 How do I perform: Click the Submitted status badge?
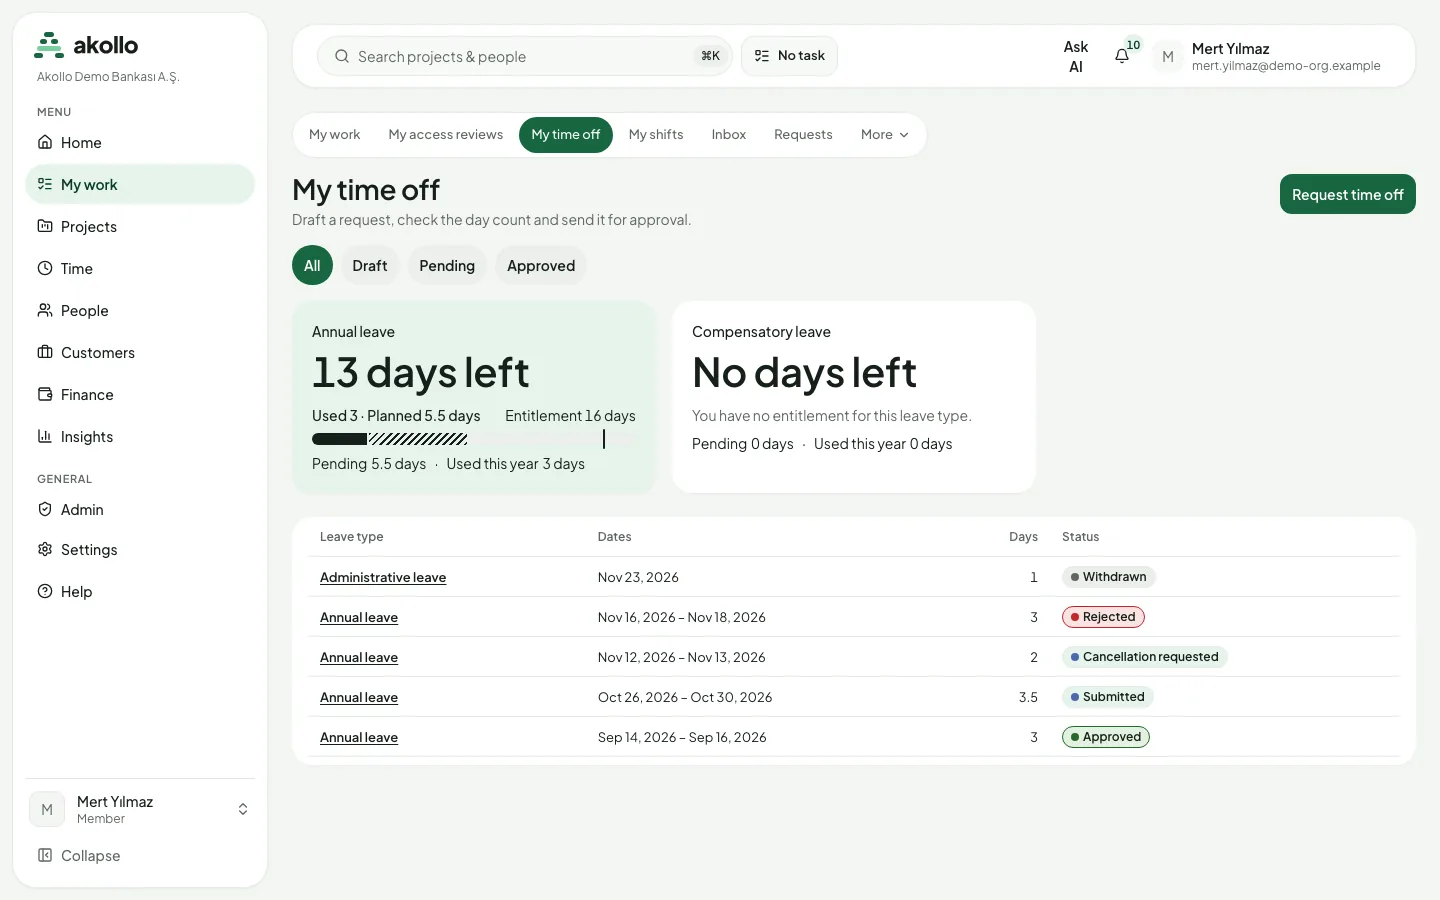pyautogui.click(x=1108, y=697)
